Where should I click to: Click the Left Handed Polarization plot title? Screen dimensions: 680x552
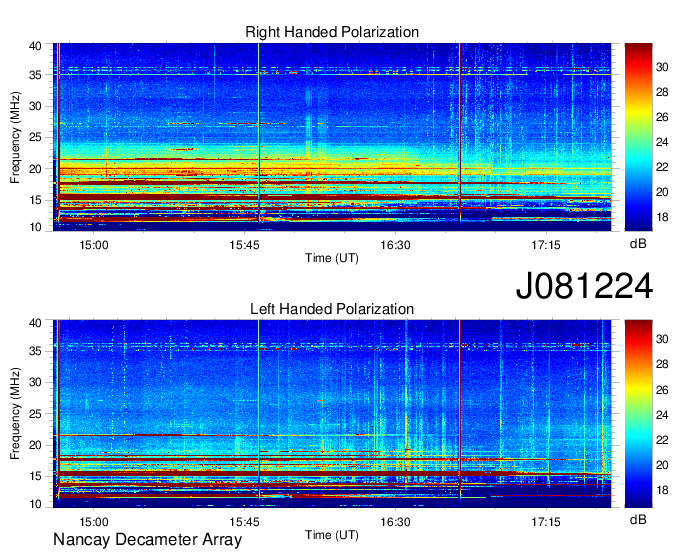[x=332, y=309]
